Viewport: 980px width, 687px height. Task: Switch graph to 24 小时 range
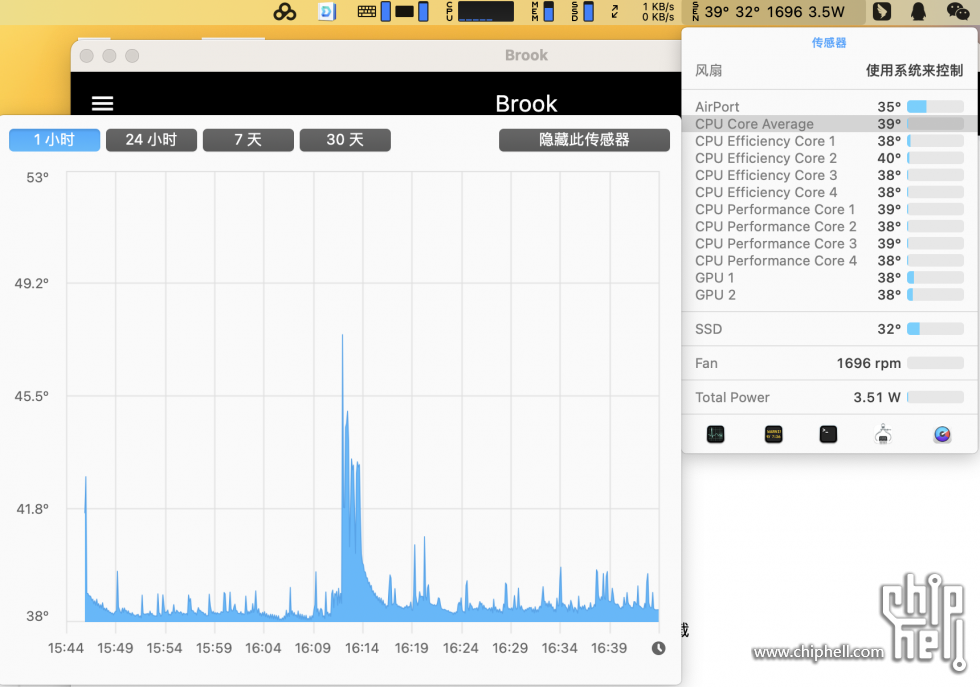tap(151, 139)
